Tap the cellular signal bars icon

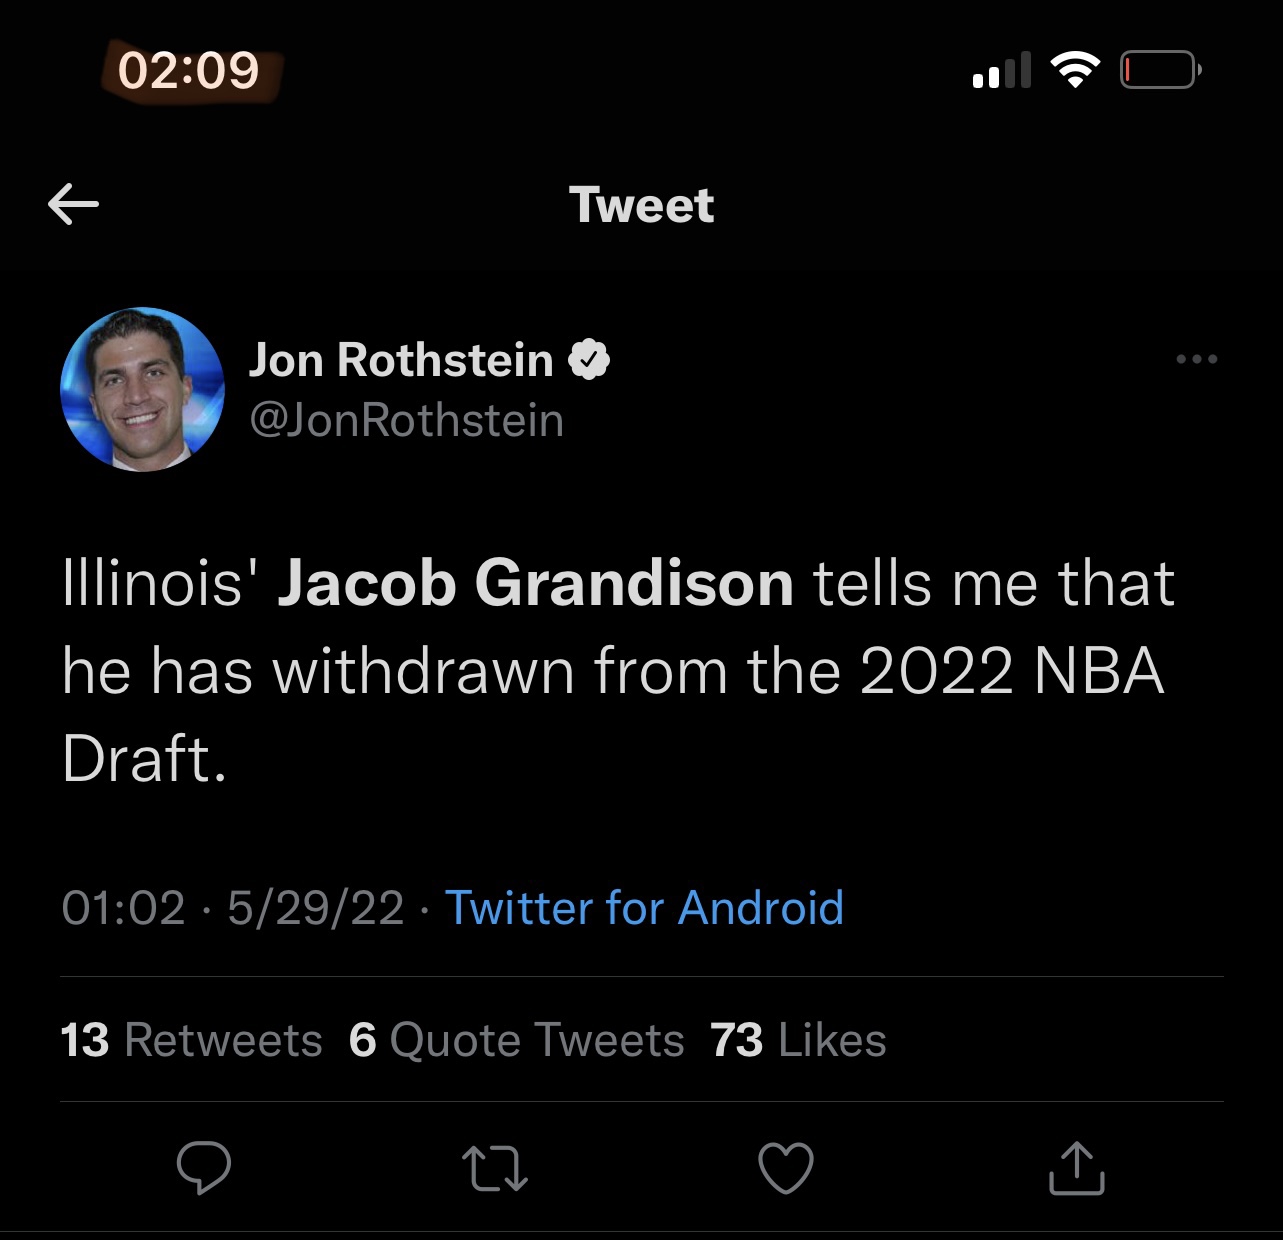1001,71
